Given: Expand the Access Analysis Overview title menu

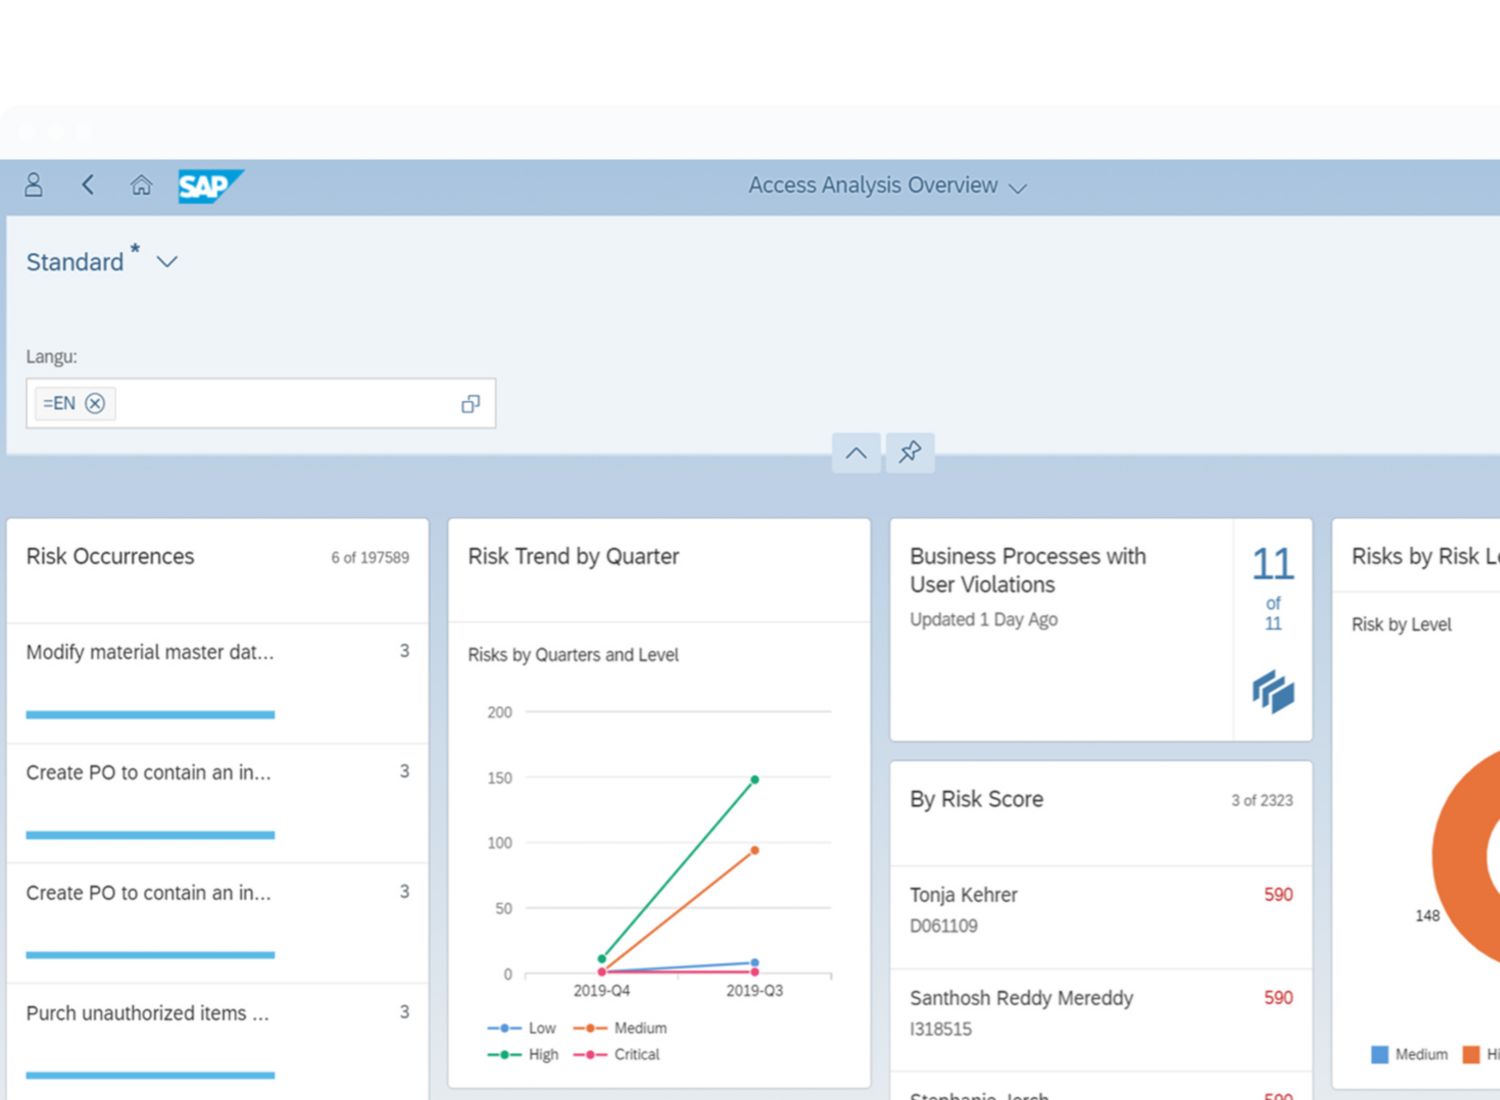Looking at the screenshot, I should tap(1018, 188).
